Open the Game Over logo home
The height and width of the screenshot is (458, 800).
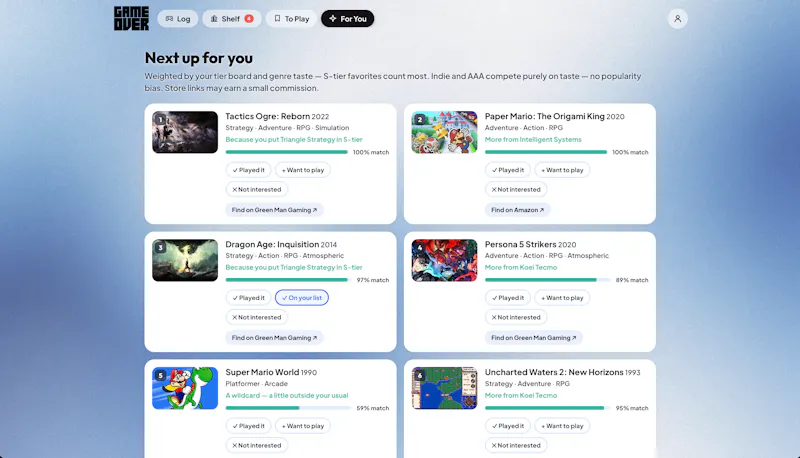[131, 18]
